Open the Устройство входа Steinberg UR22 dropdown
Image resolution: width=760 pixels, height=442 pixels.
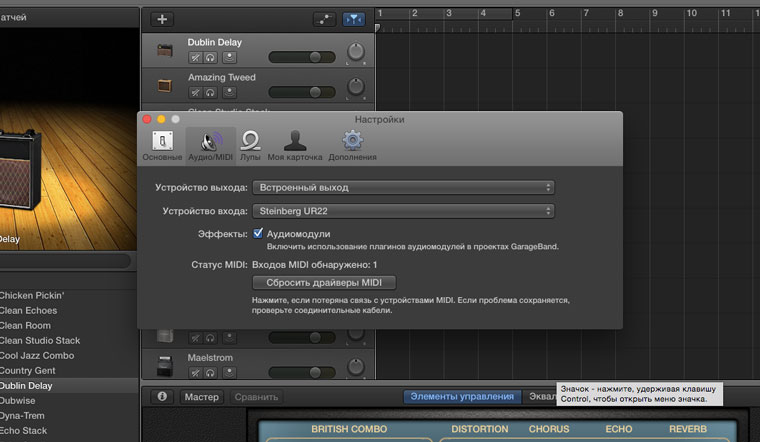(x=403, y=211)
